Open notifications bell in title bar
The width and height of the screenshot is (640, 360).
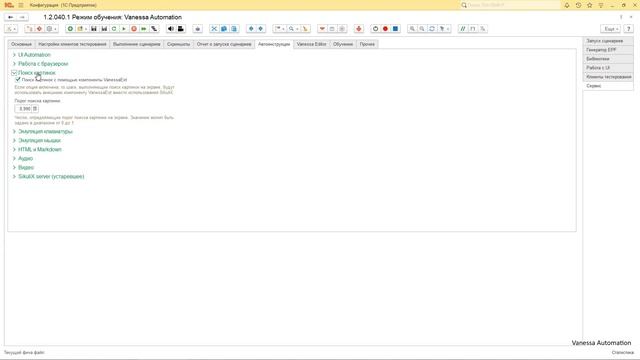tap(567, 5)
